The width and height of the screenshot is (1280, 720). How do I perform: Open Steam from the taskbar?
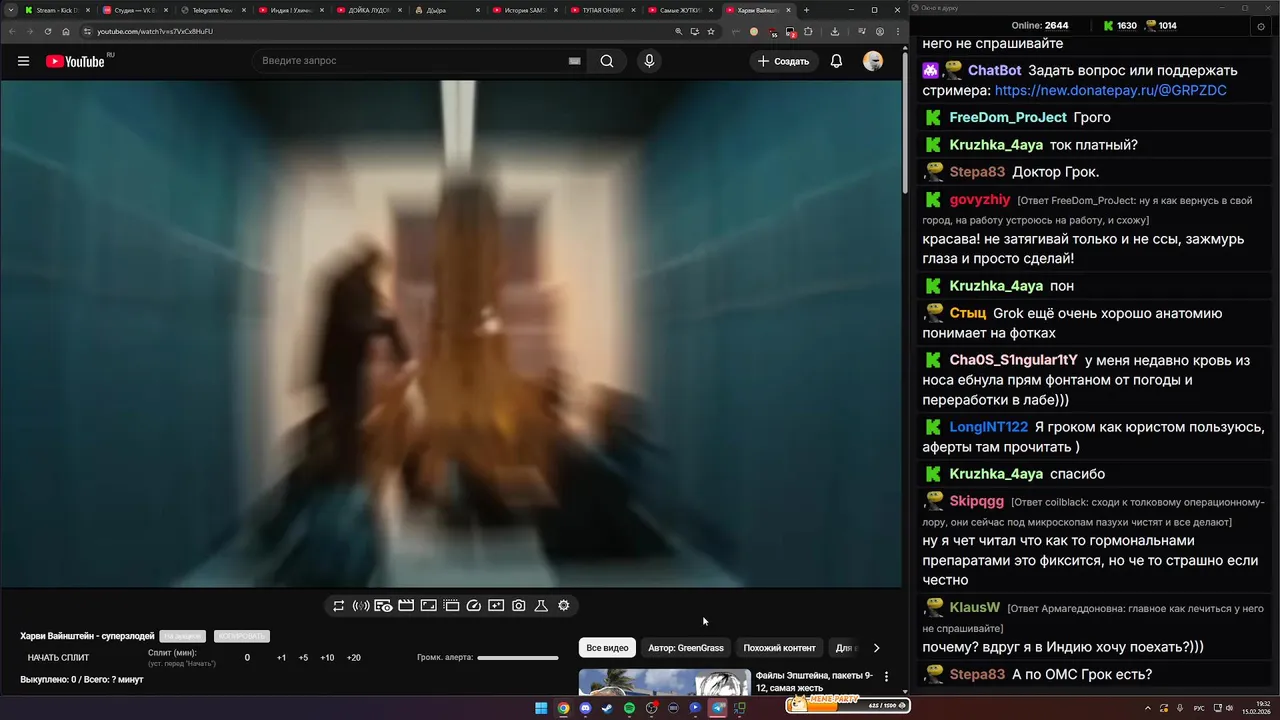[607, 708]
